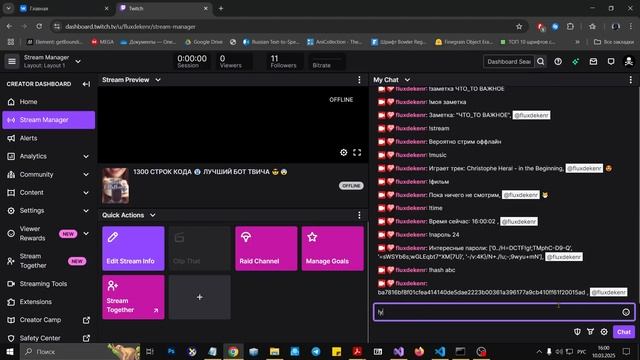Switch to the Twitch browser tab
640x360 pixels.
click(163, 8)
